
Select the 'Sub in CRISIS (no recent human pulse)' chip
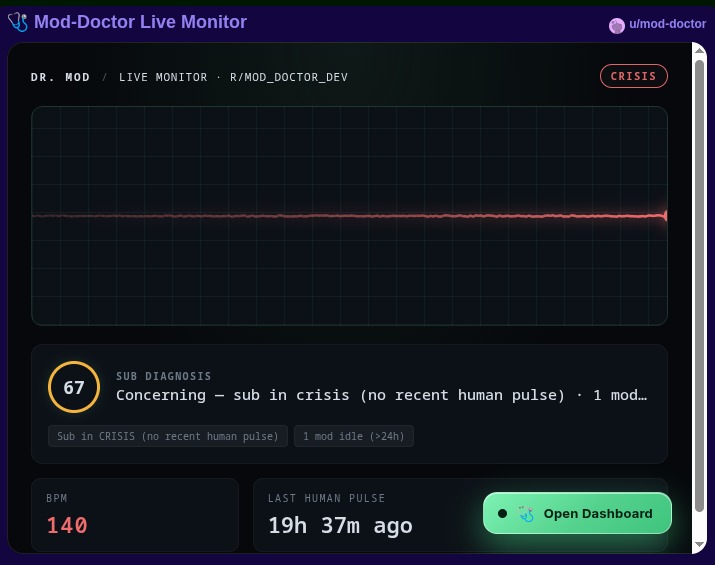[x=168, y=436]
